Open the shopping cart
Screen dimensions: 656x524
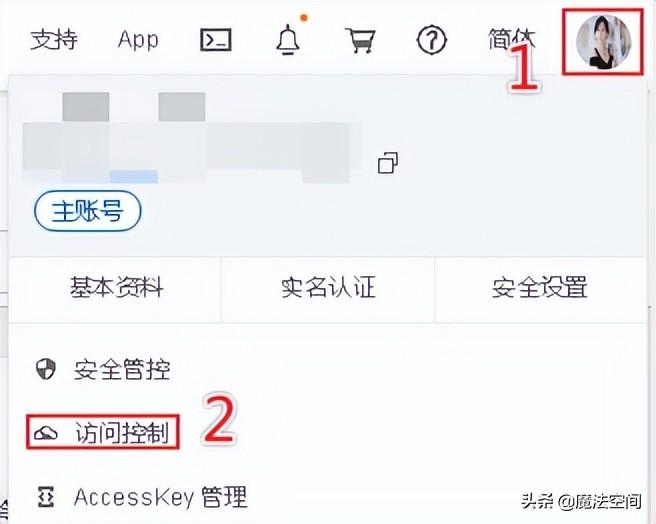360,40
